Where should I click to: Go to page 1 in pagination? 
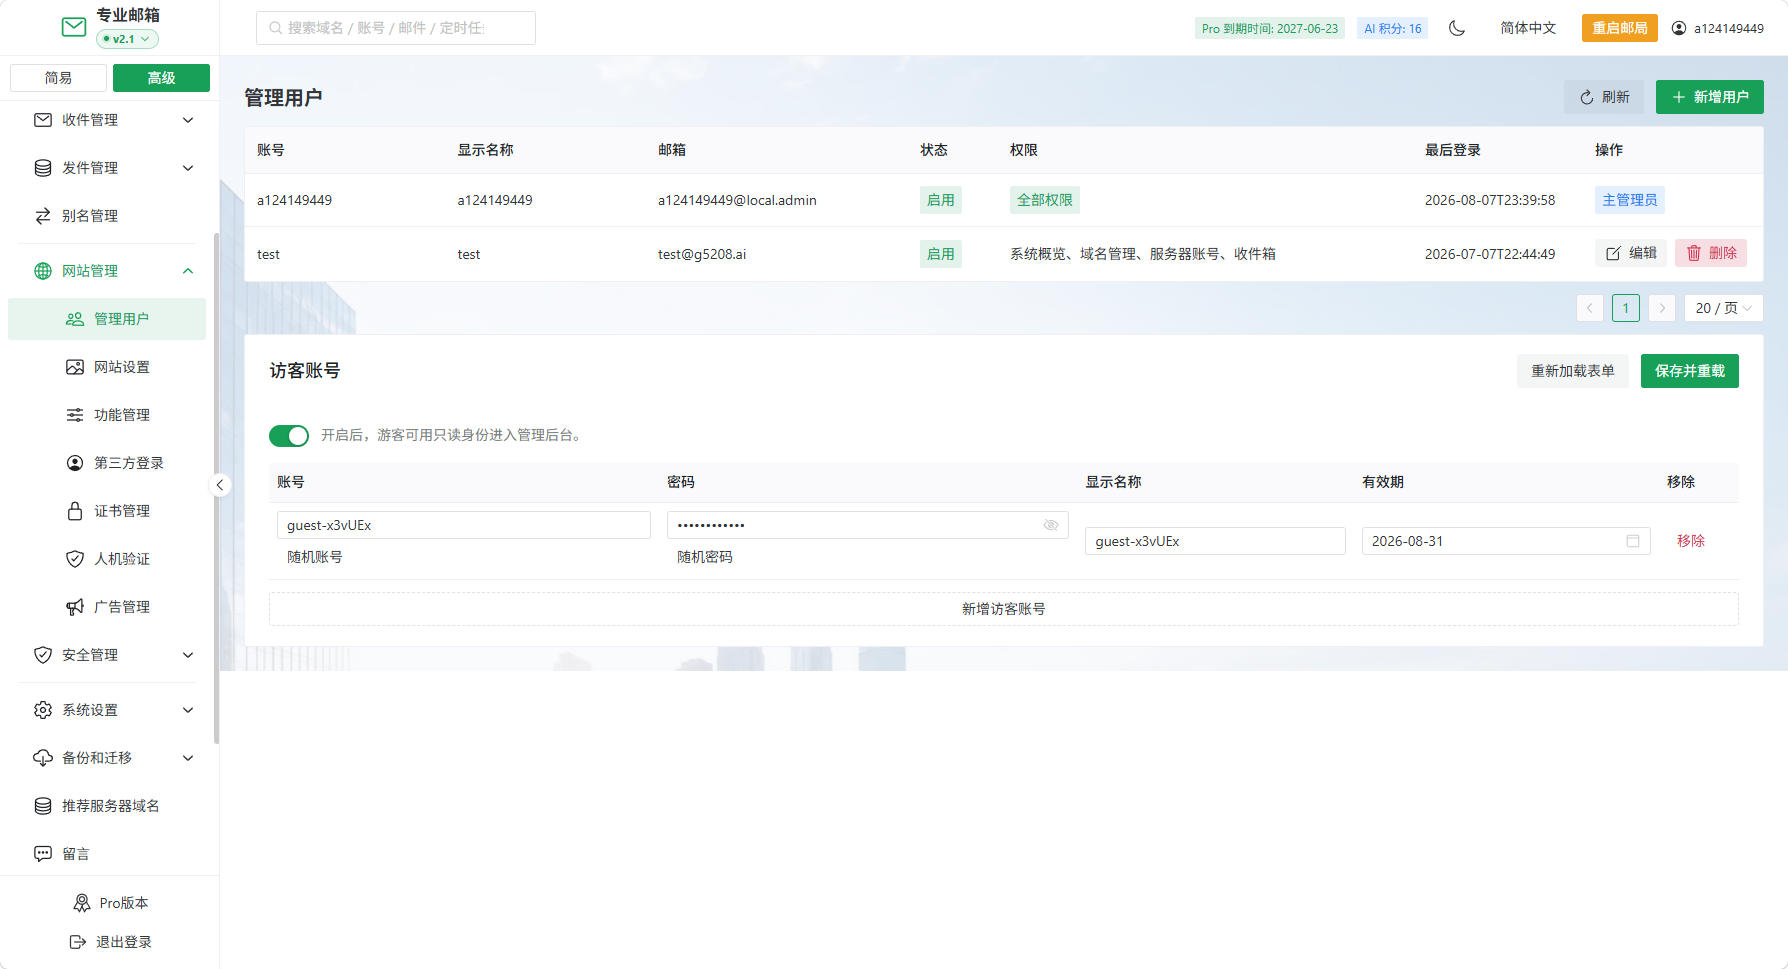1626,308
